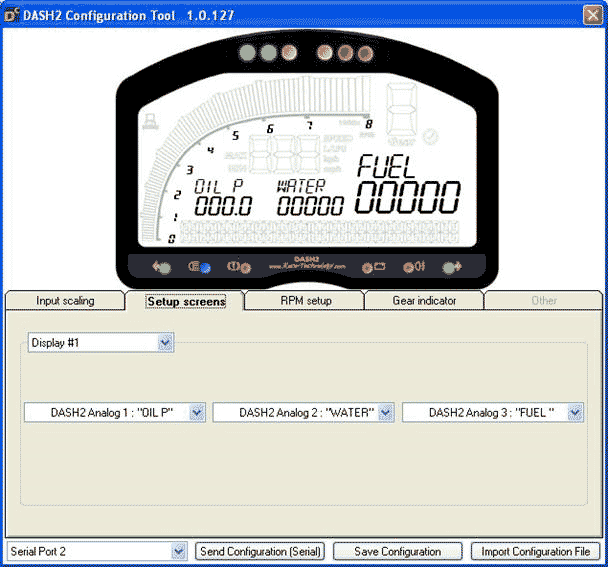Open the Display #1 dropdown
This screenshot has height=567, width=608.
coord(165,343)
